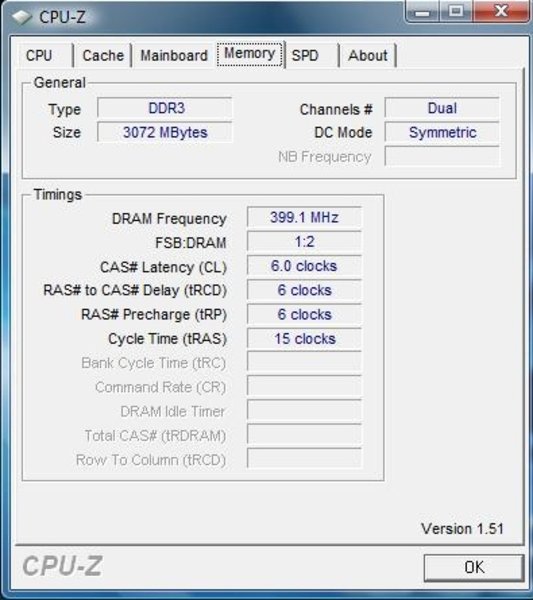The height and width of the screenshot is (600, 533).
Task: Click the CAS# Latency 6.0 clocks field
Action: click(x=304, y=266)
